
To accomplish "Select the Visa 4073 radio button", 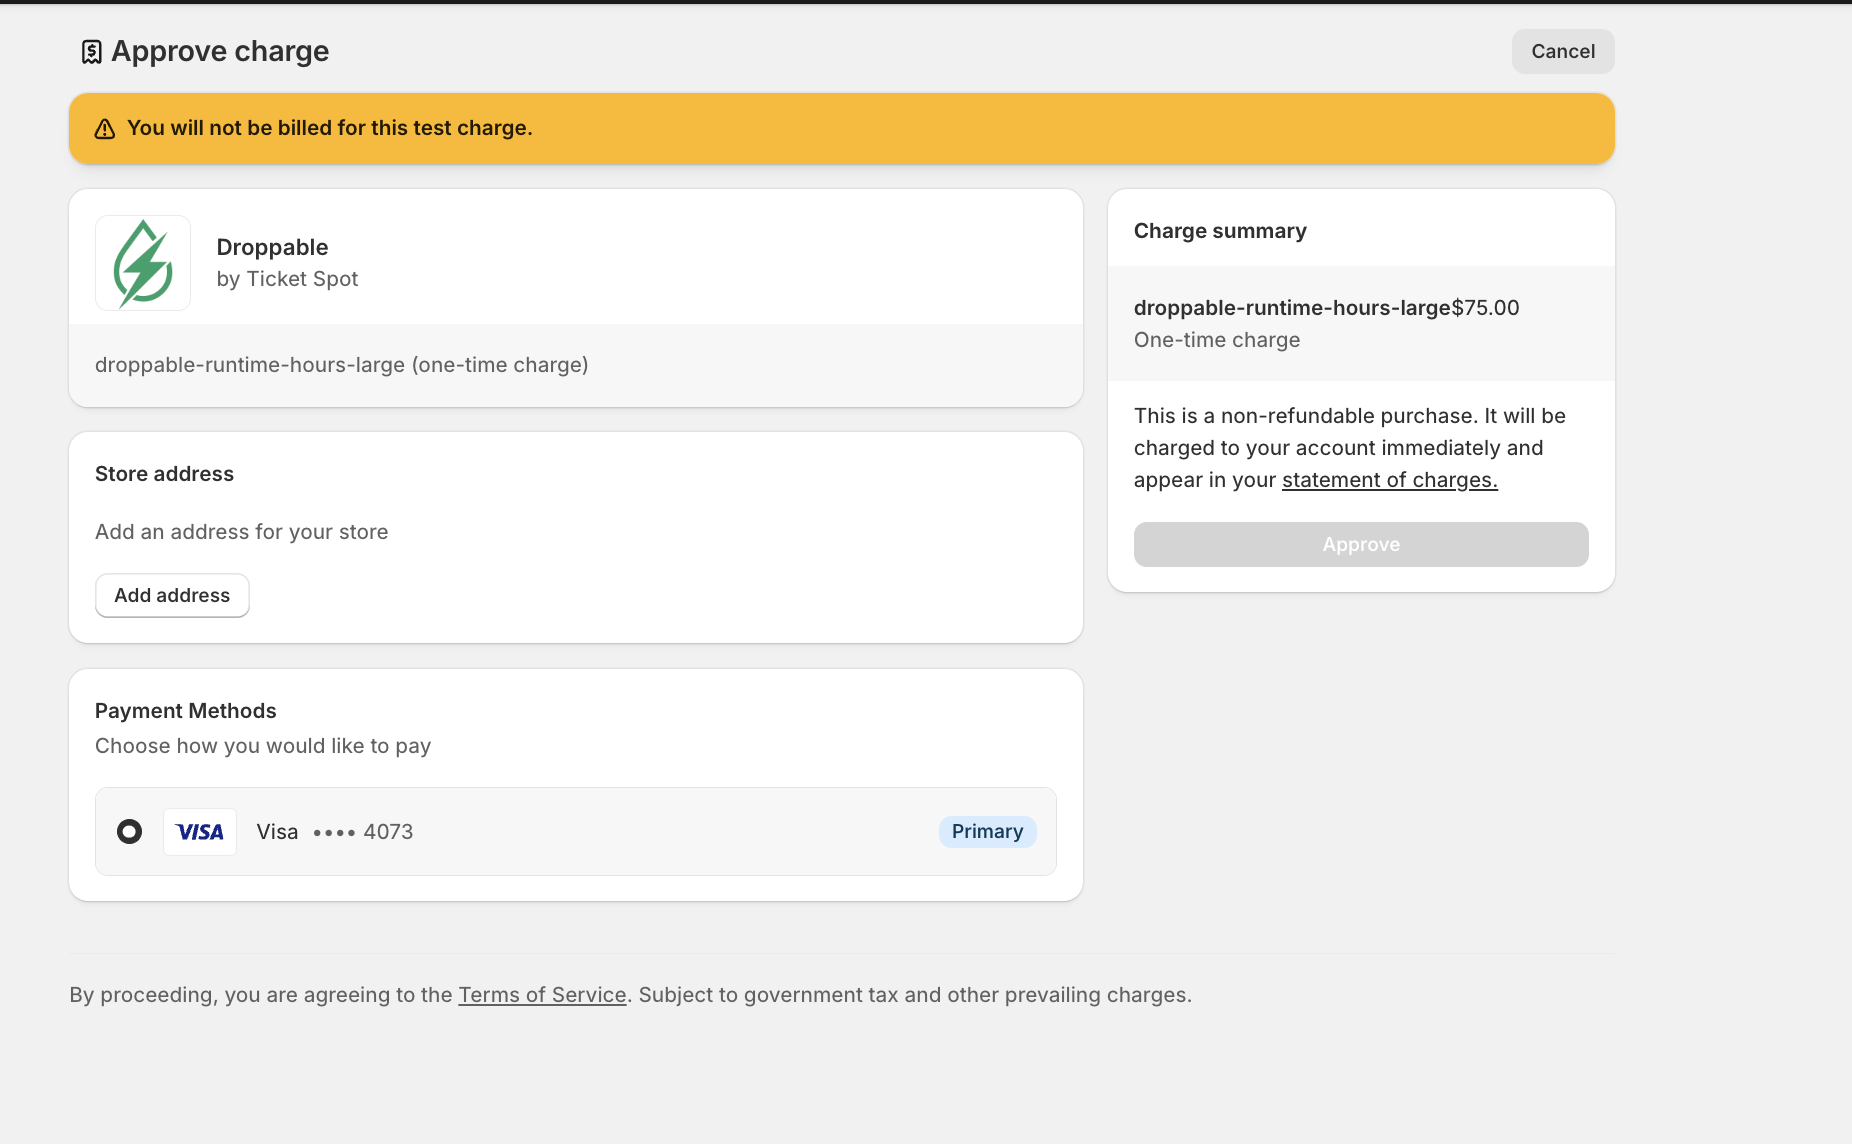I will [x=129, y=832].
